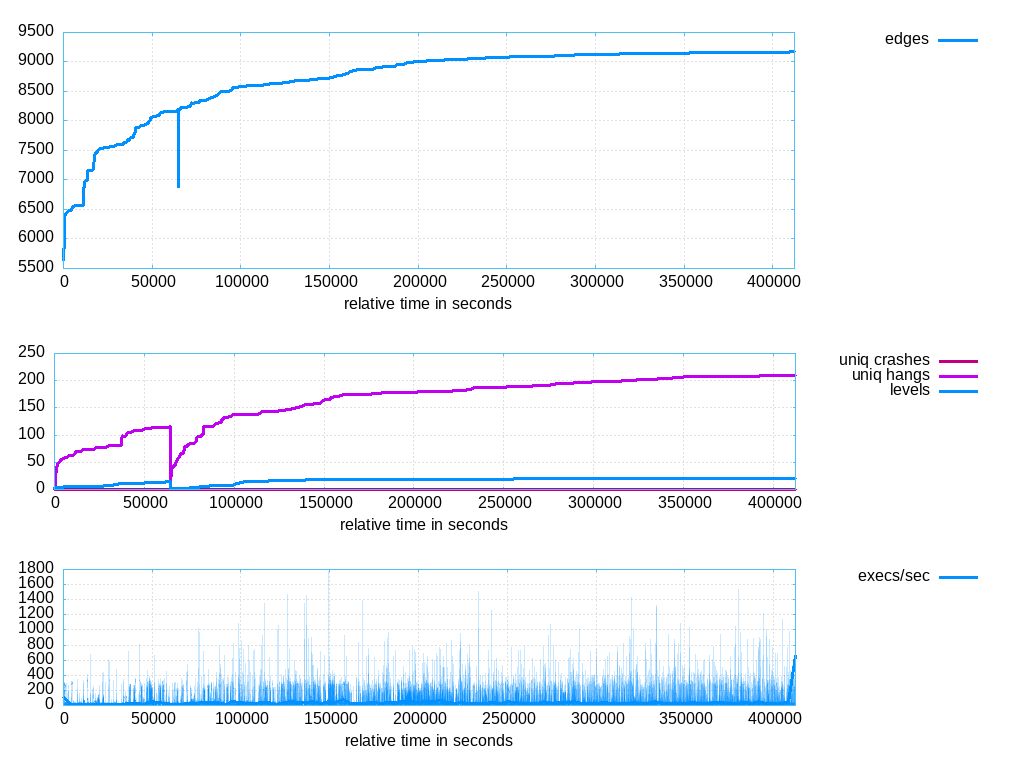Click the 200000 x-axis tick under edges chart
1026x768 pixels.
pos(419,282)
